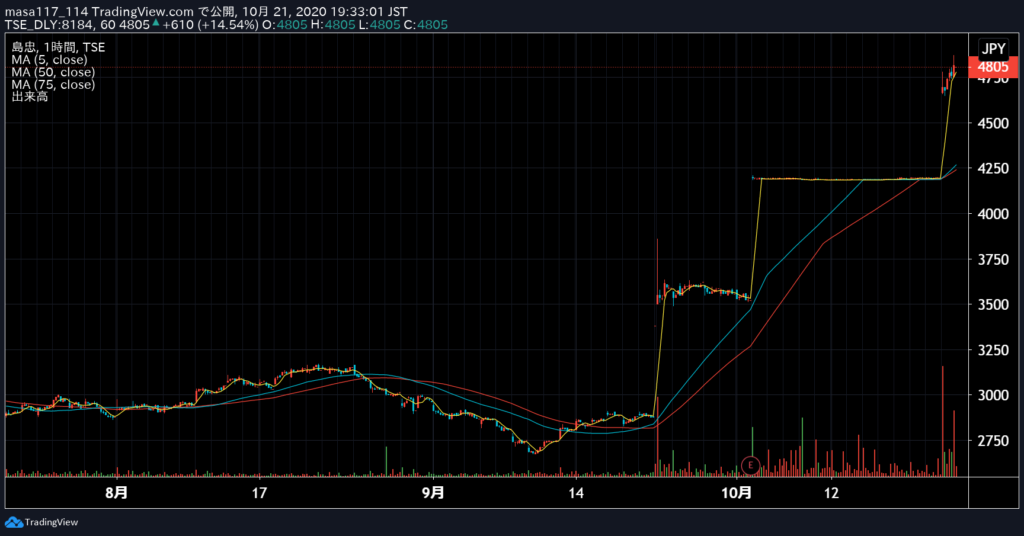Click the 9月 date axis label
Screen dimensions: 1024x536
pos(433,492)
